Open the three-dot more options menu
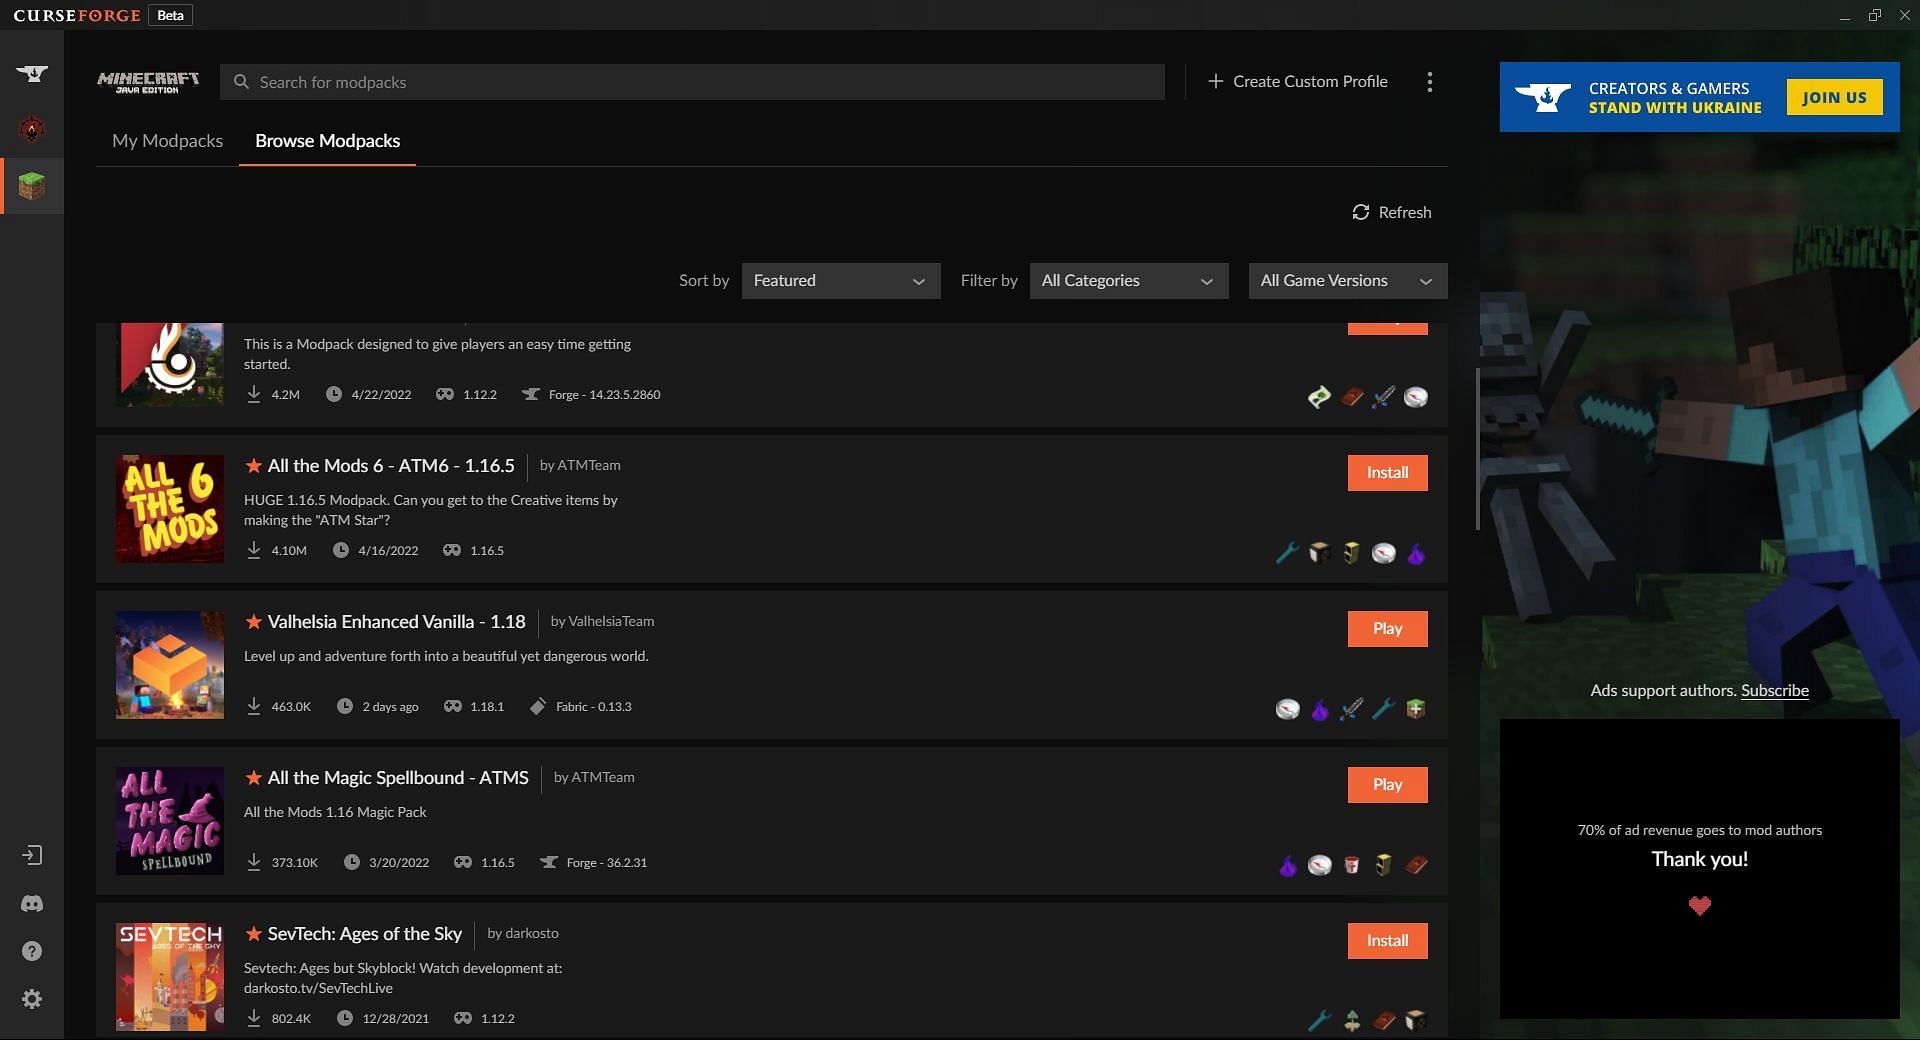1920x1040 pixels. click(x=1429, y=82)
